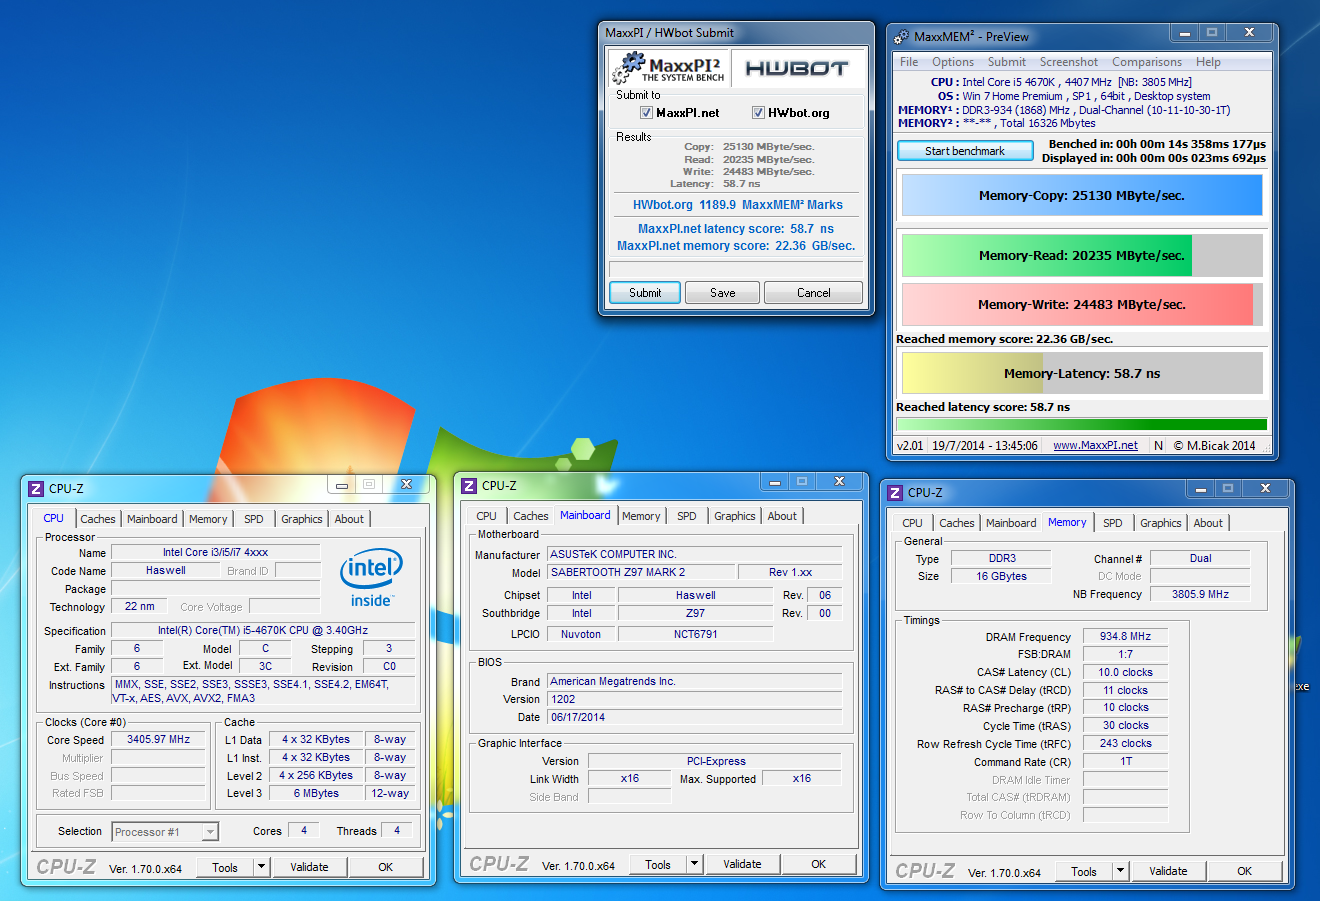
Task: Switch to Mainboard tab in CPU-Z CPU window
Action: pos(152,519)
